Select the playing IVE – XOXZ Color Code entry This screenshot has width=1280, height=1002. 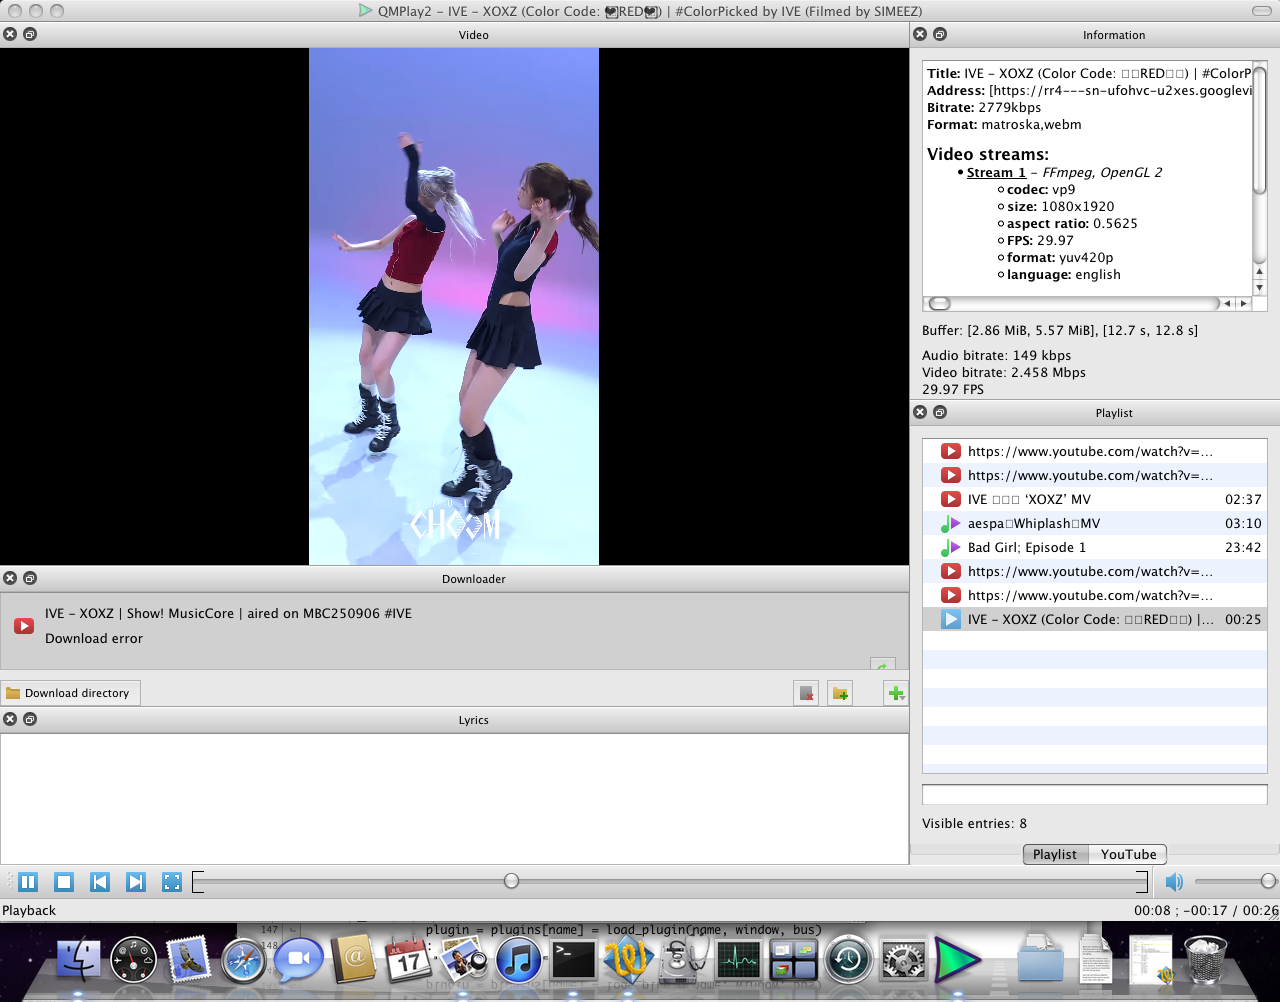[1094, 619]
